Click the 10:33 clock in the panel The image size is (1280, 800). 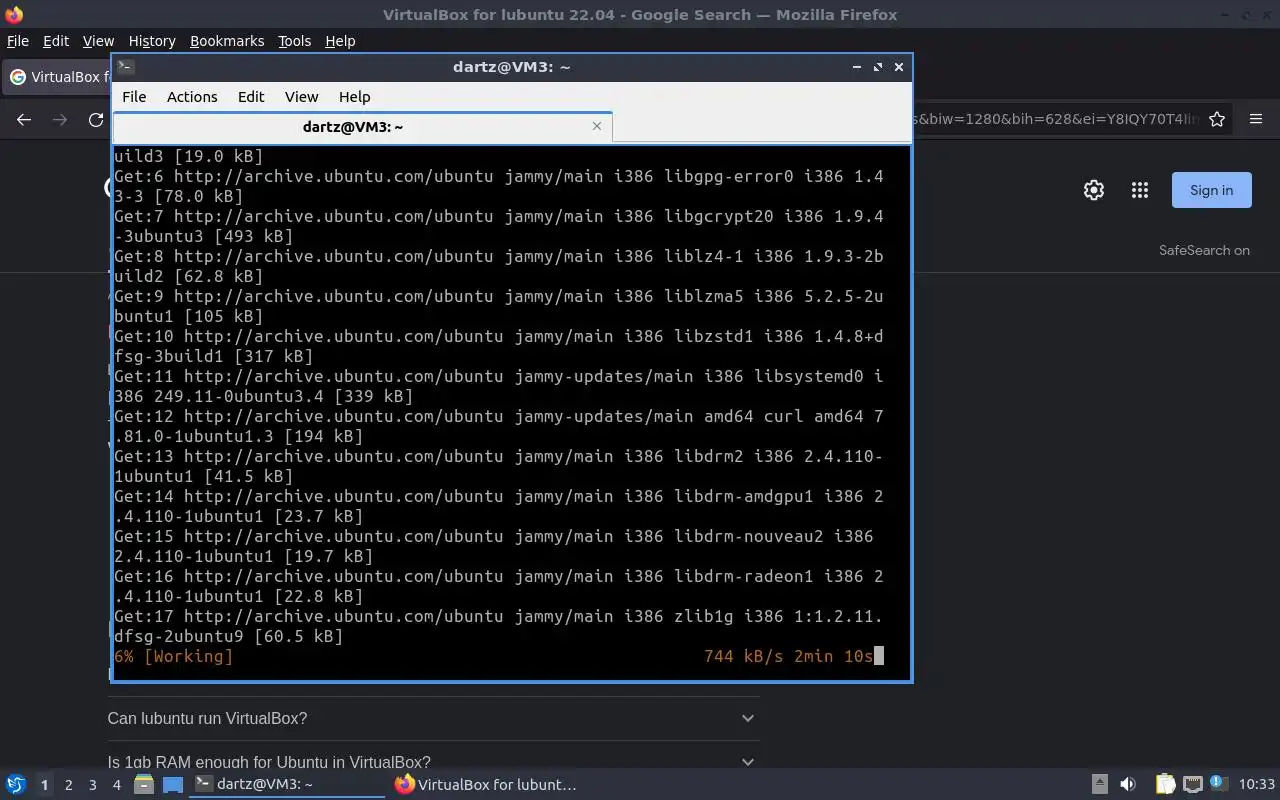(1256, 785)
